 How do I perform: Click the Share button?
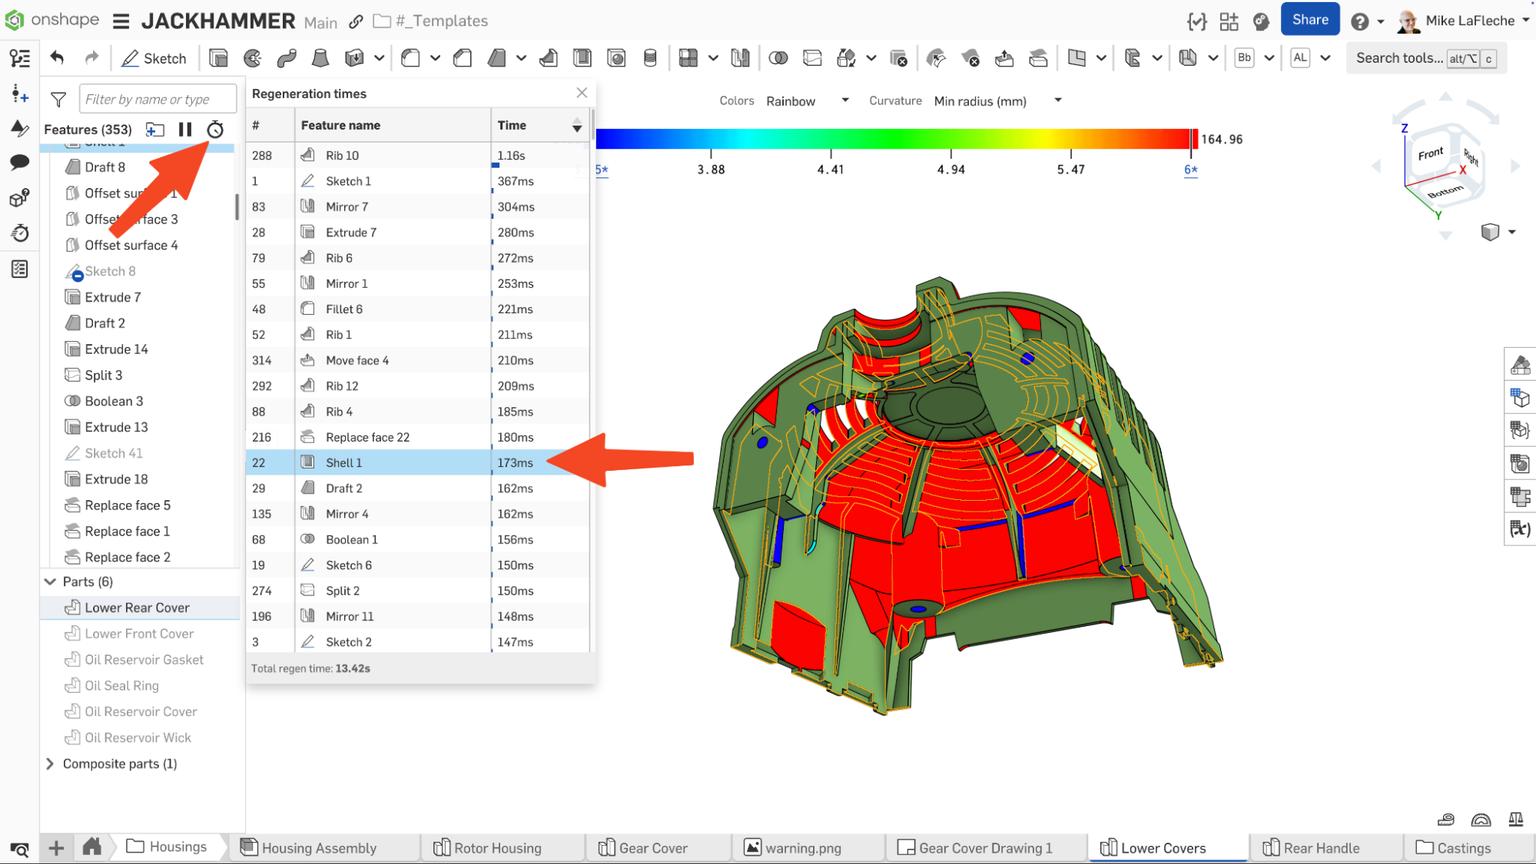pyautogui.click(x=1310, y=19)
